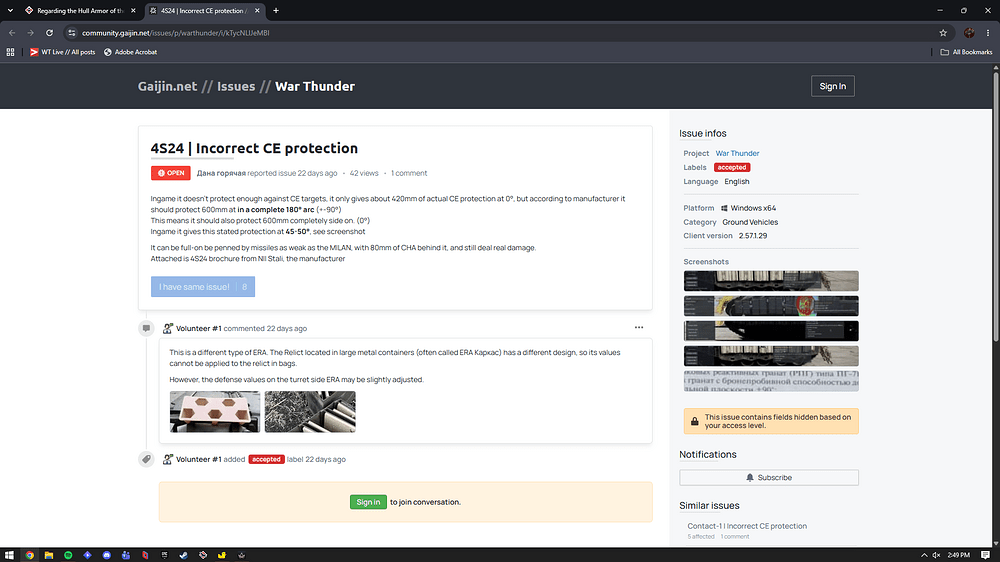Open the second screenshot with red emblem
This screenshot has width=1000, height=562.
[x=771, y=306]
